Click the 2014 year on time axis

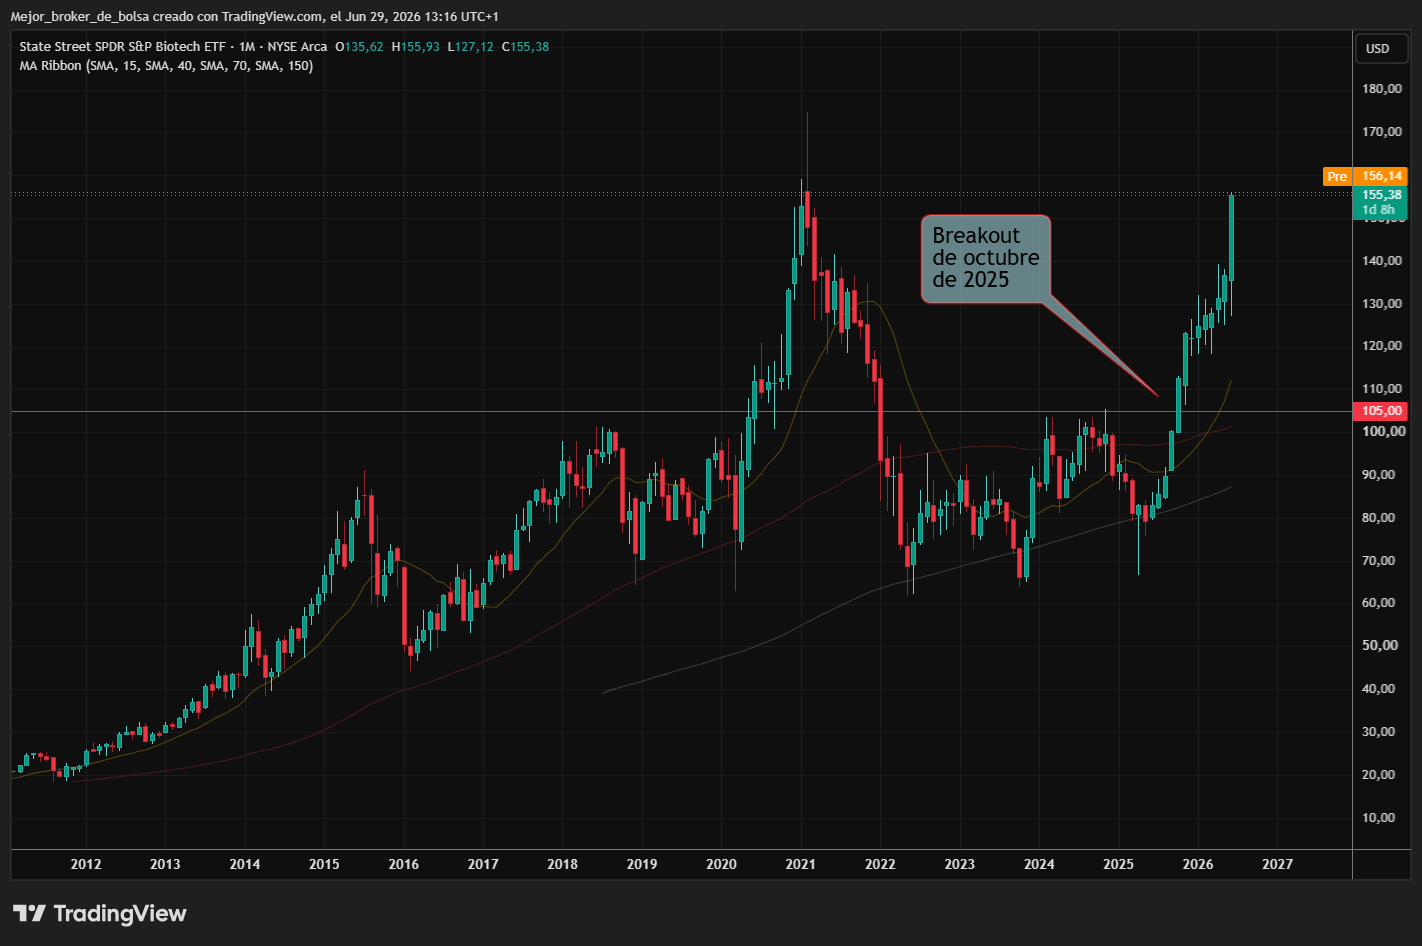[x=245, y=865]
